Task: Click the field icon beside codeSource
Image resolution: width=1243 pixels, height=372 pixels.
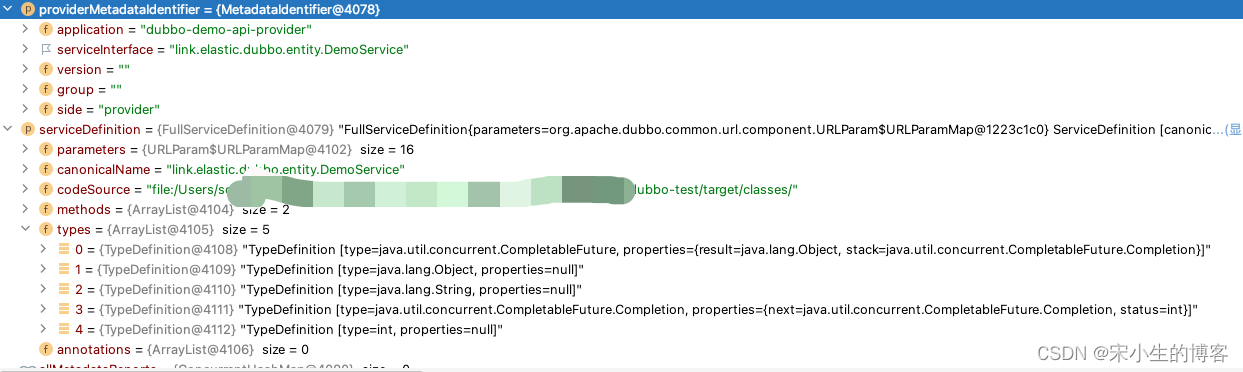Action: click(x=45, y=189)
